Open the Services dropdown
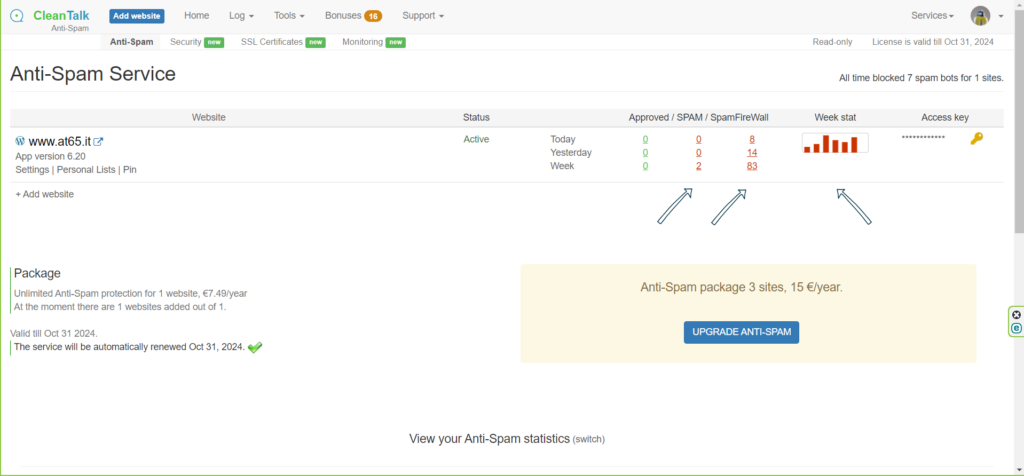Image resolution: width=1024 pixels, height=476 pixels. click(x=933, y=16)
